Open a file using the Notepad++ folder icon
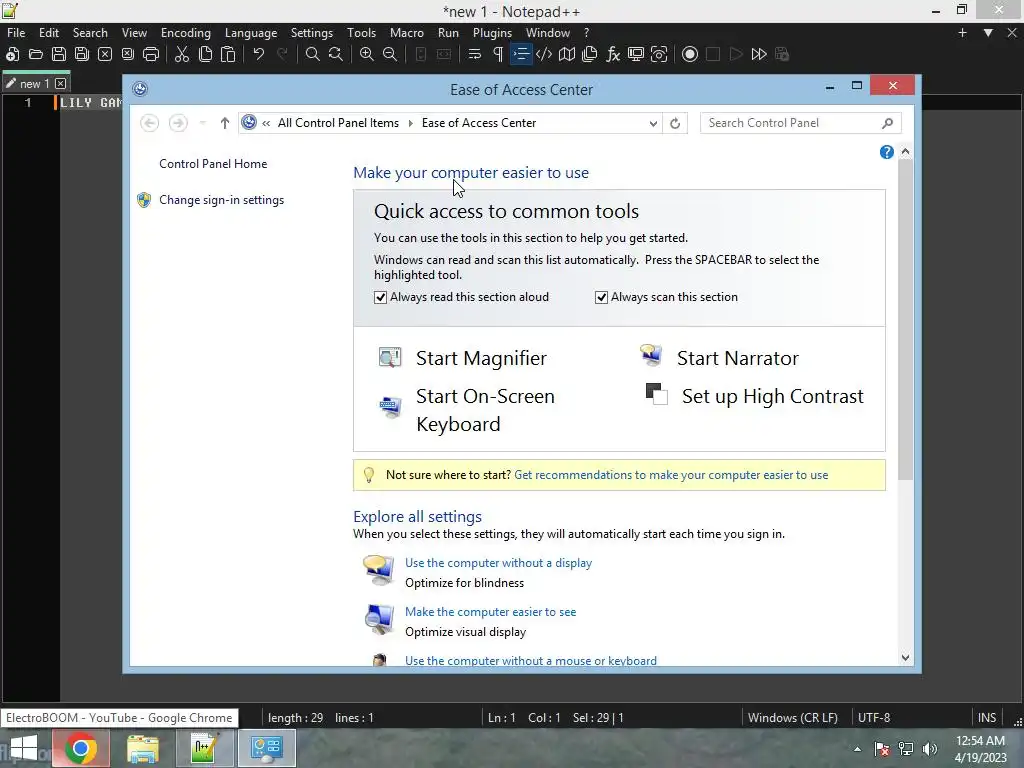Viewport: 1024px width, 768px height. point(36,54)
